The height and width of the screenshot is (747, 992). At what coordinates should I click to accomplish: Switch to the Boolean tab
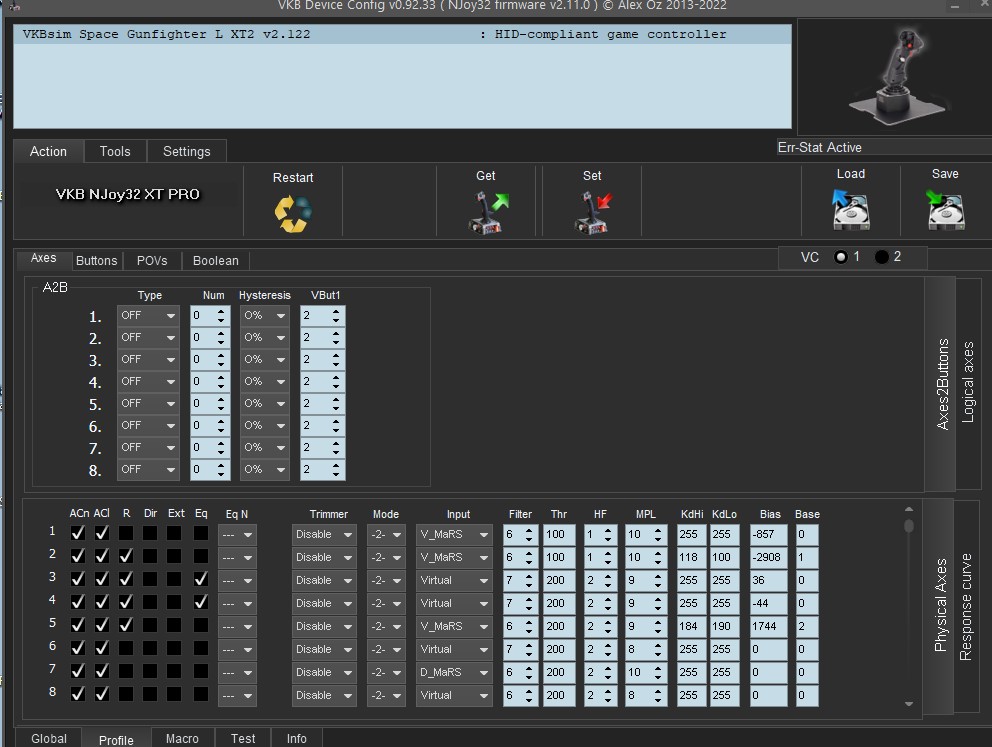216,261
